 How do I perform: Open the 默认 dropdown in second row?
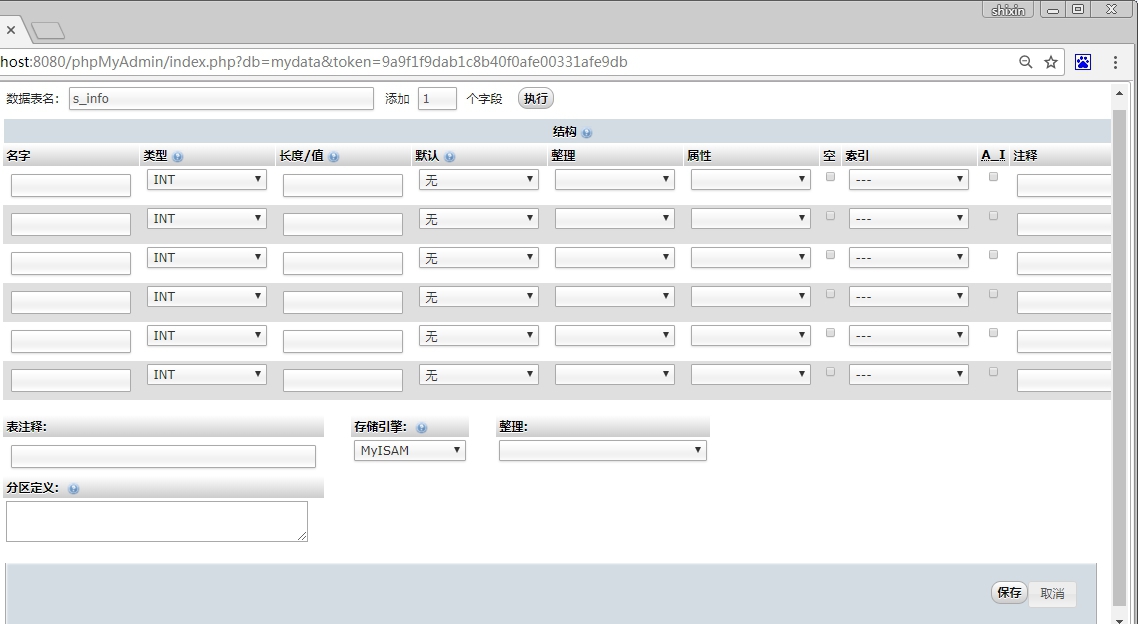tap(478, 219)
